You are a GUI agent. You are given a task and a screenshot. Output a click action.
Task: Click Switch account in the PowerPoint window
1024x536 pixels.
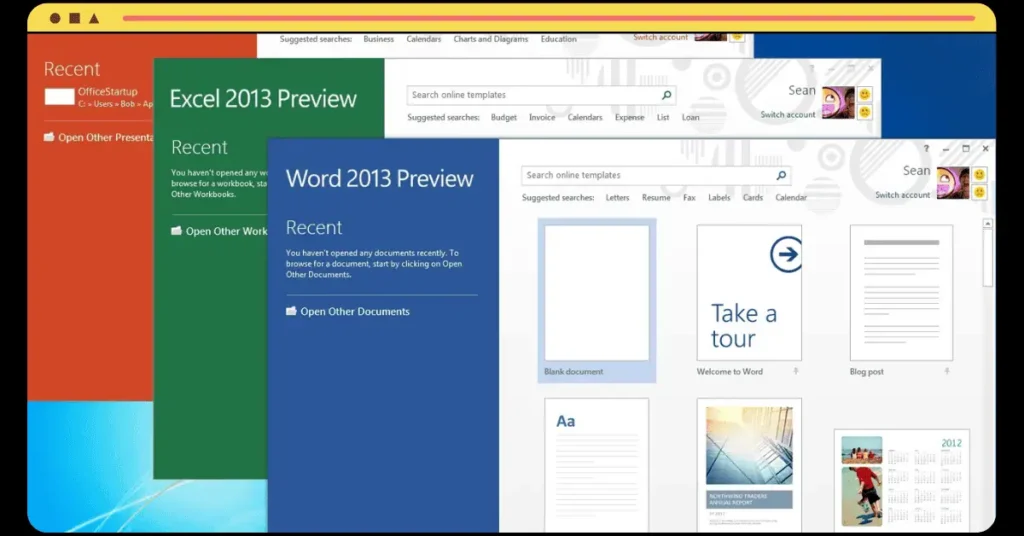point(660,37)
